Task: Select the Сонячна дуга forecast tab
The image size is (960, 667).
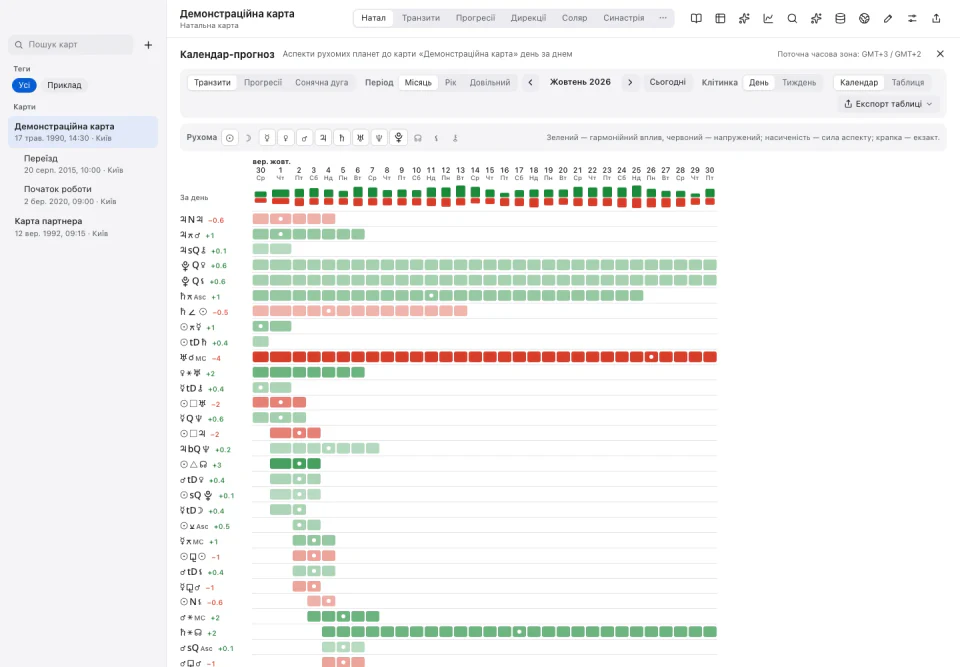Action: coord(321,83)
